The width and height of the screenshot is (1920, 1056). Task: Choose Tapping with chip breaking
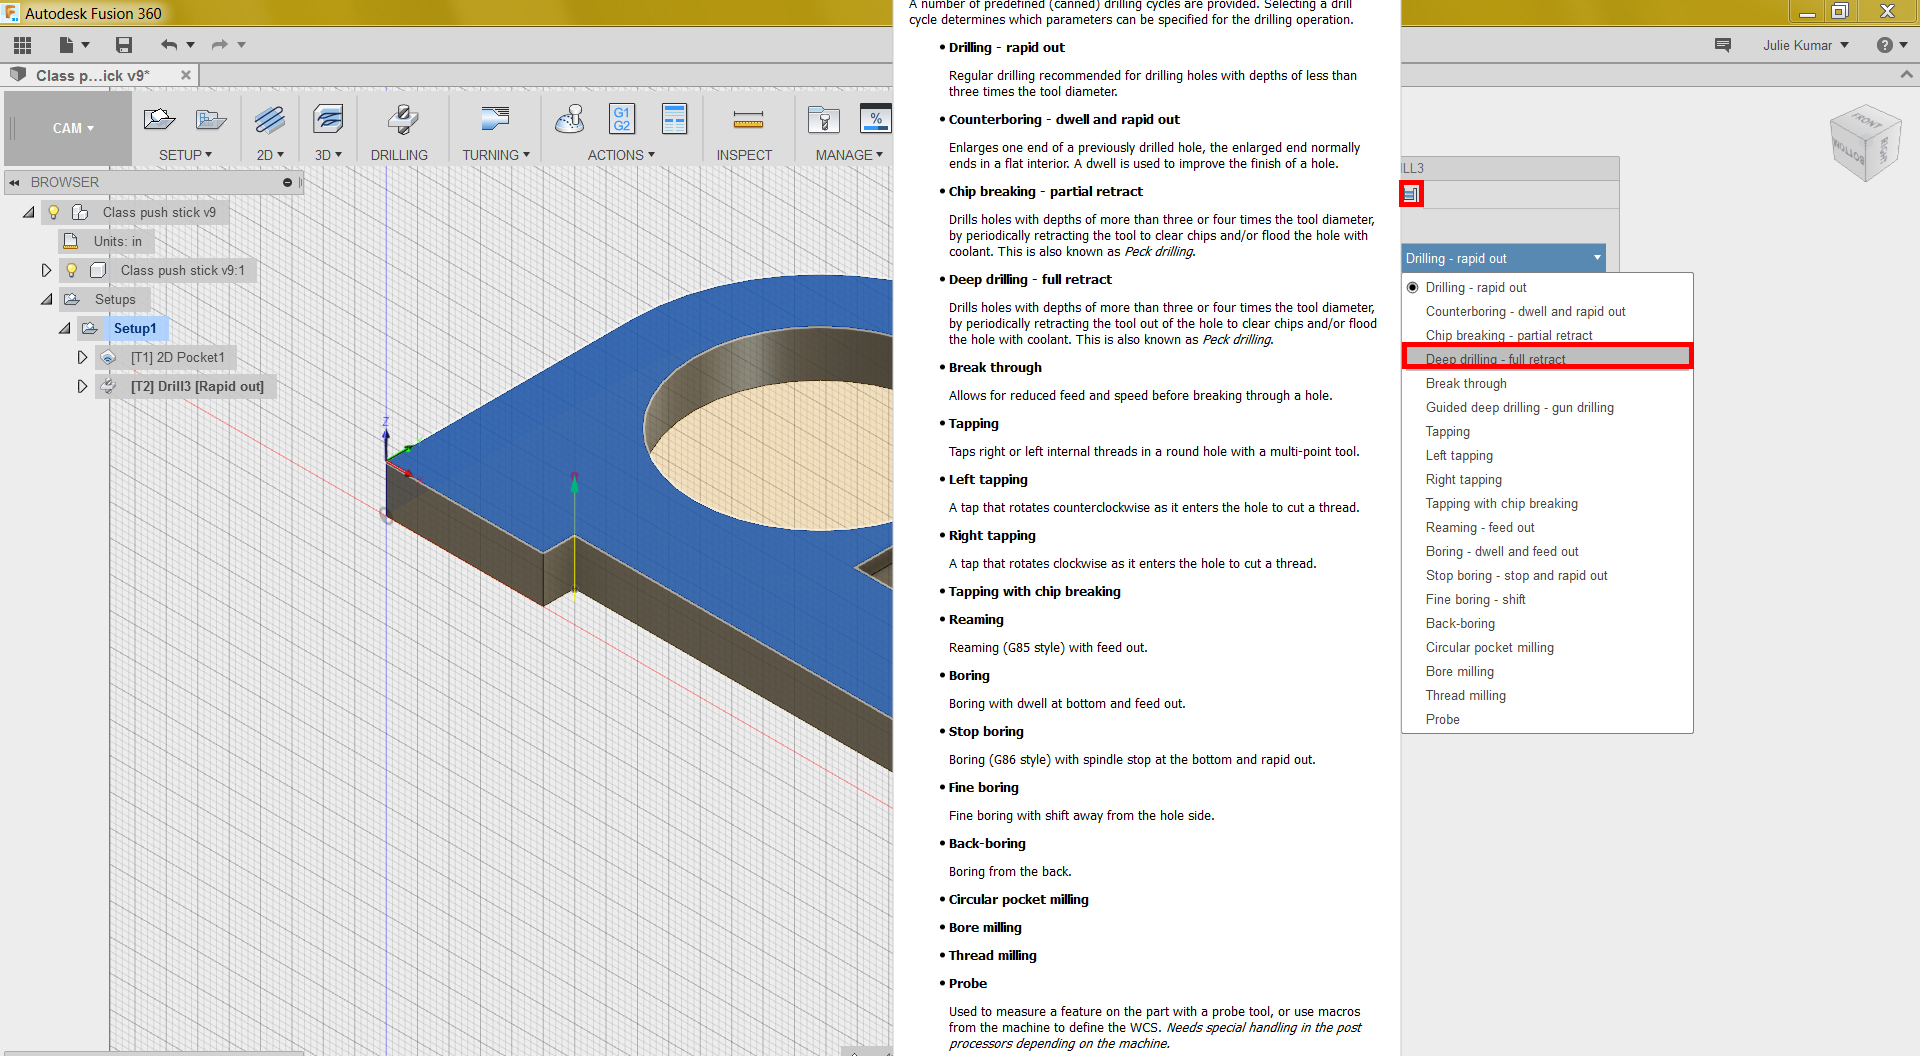[1547, 503]
